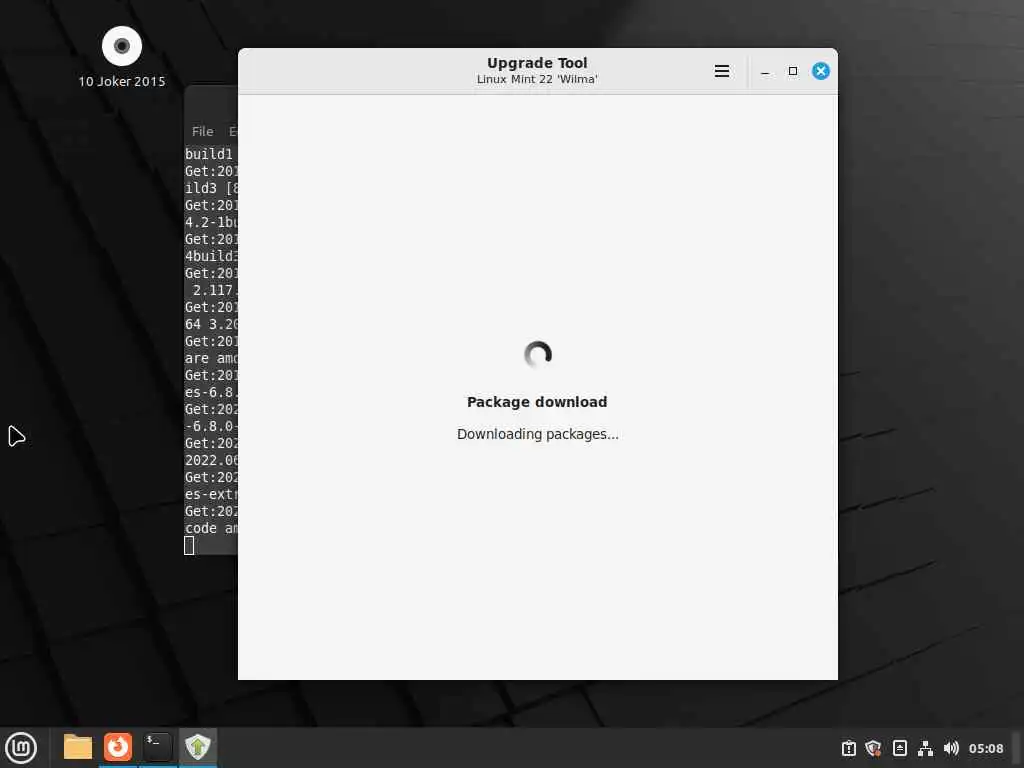Click the terminal cursor block in terminal window
This screenshot has width=1024, height=768.
[189, 546]
